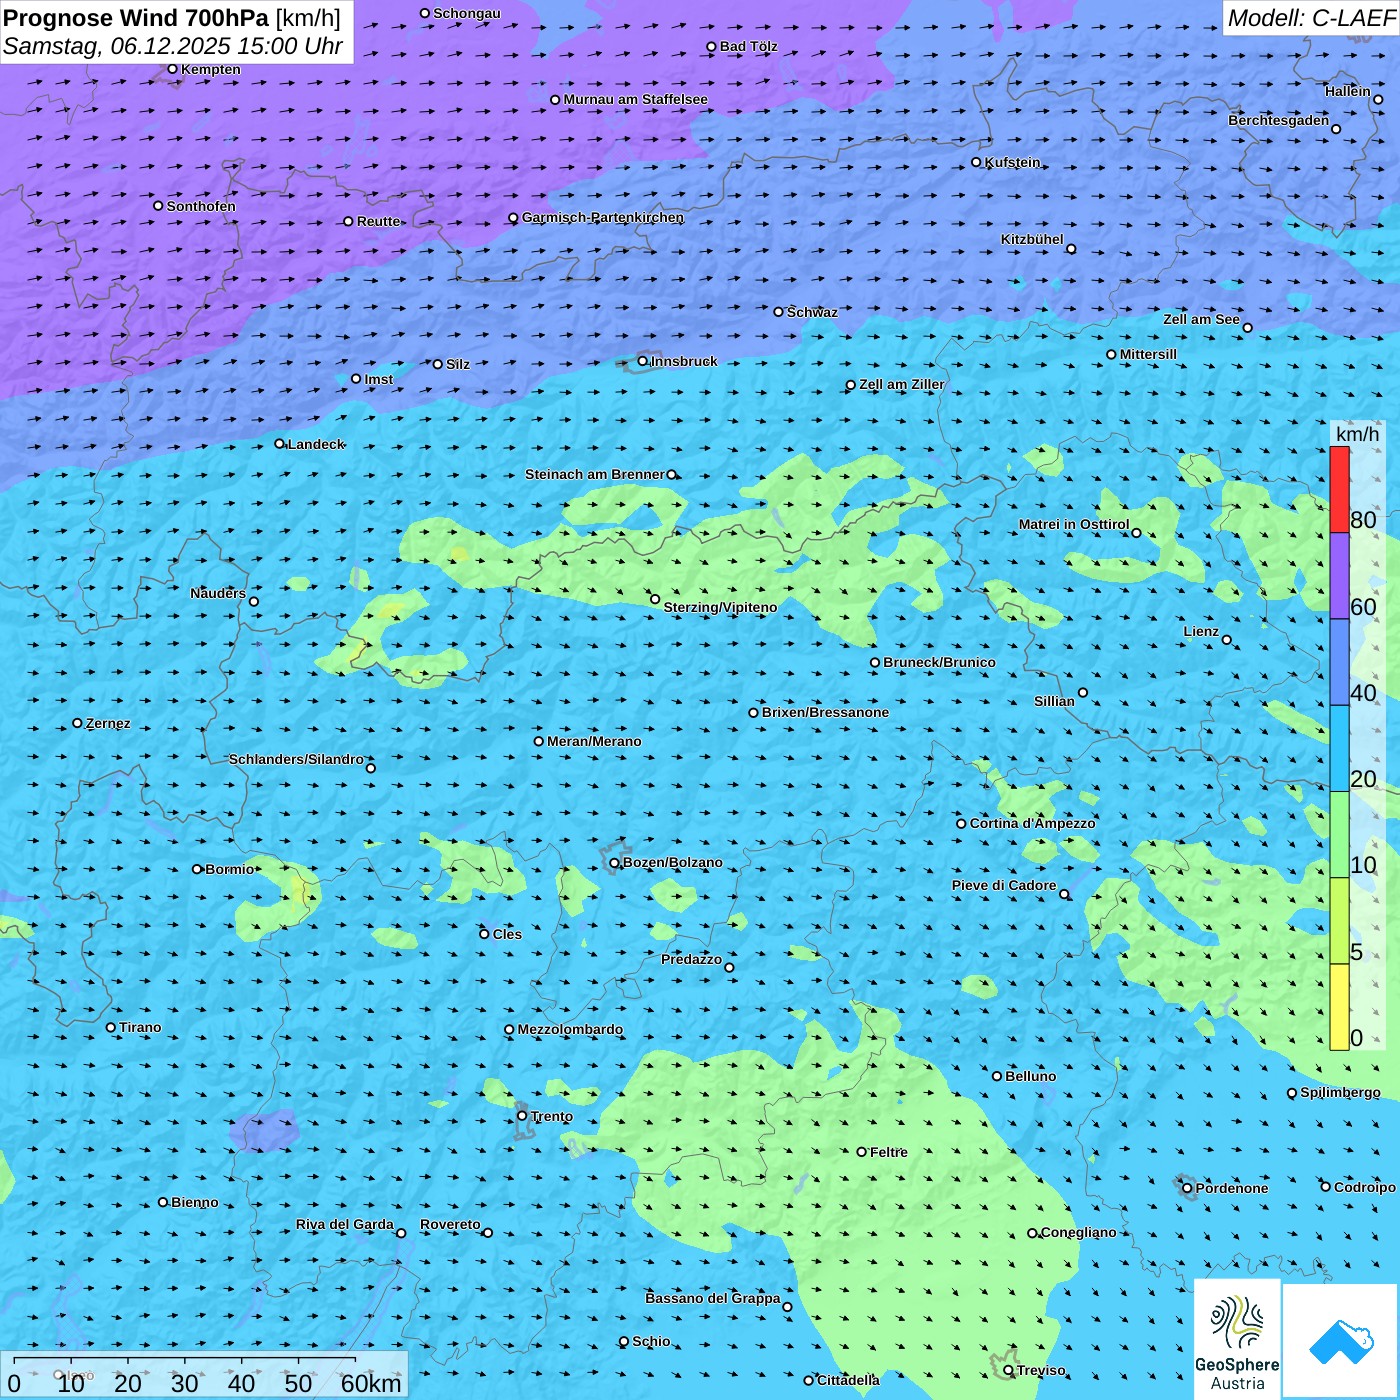Click the 'Modell: C-LAEF' label
Viewport: 1400px width, 1400px height.
[x=1311, y=18]
